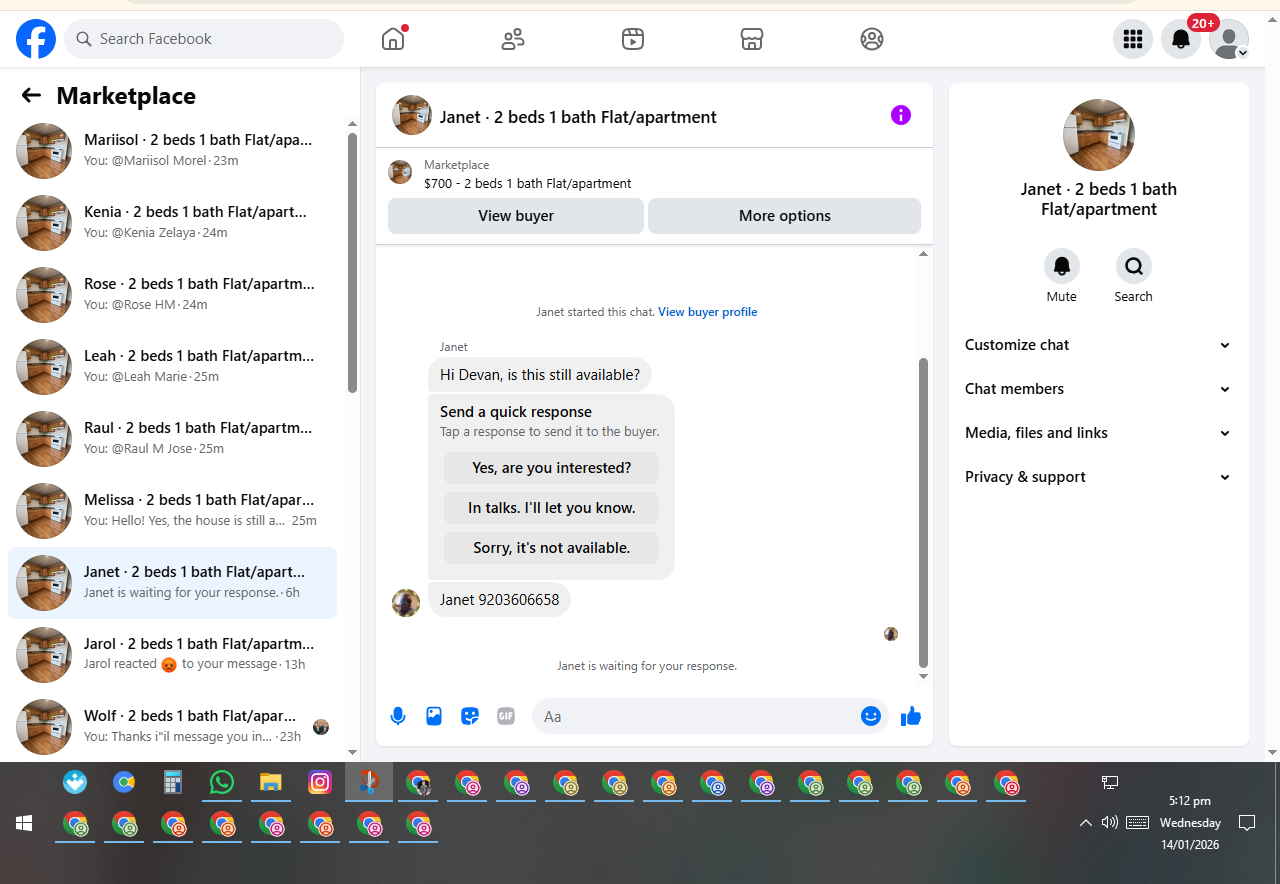
Task: Open the emoji picker smiley icon
Action: pos(871,716)
